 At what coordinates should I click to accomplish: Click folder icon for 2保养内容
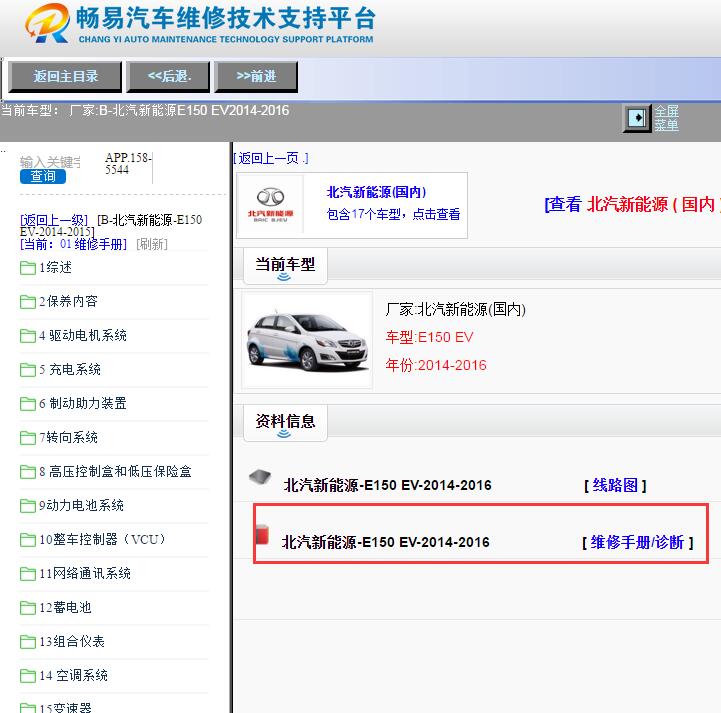[x=28, y=302]
